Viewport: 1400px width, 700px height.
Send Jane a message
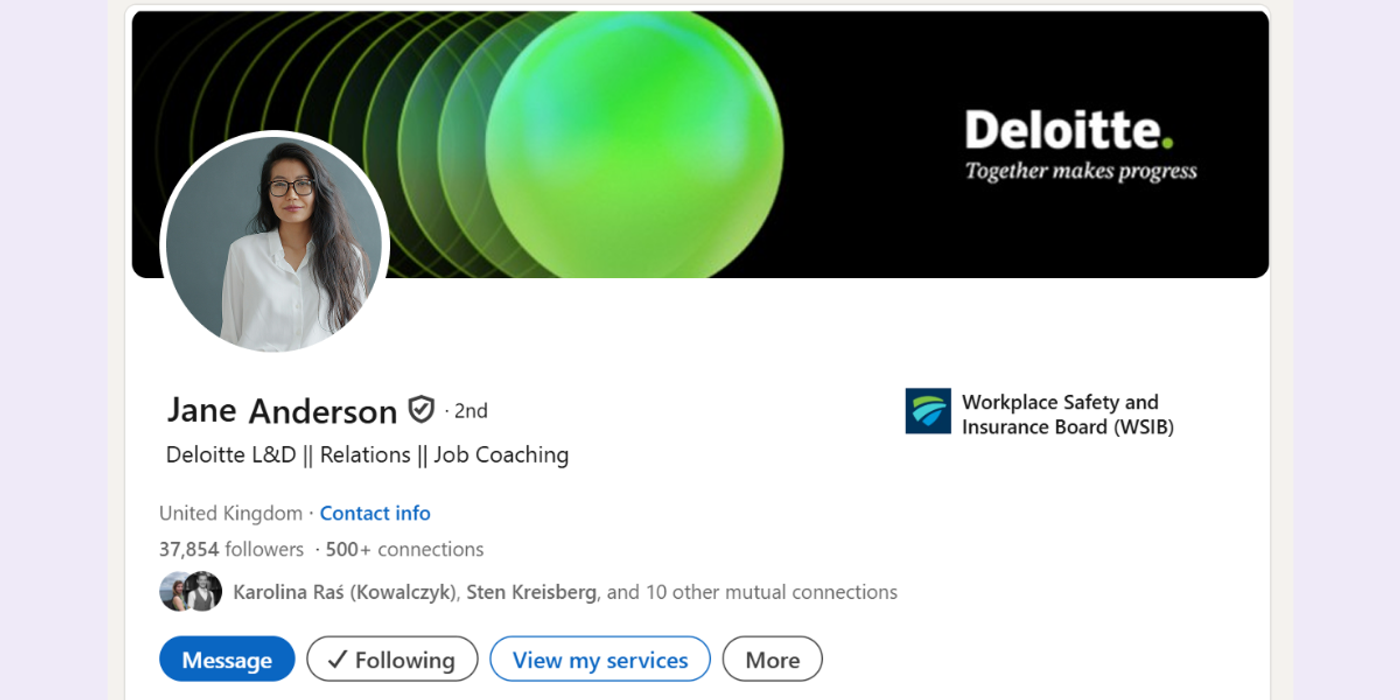pyautogui.click(x=227, y=659)
